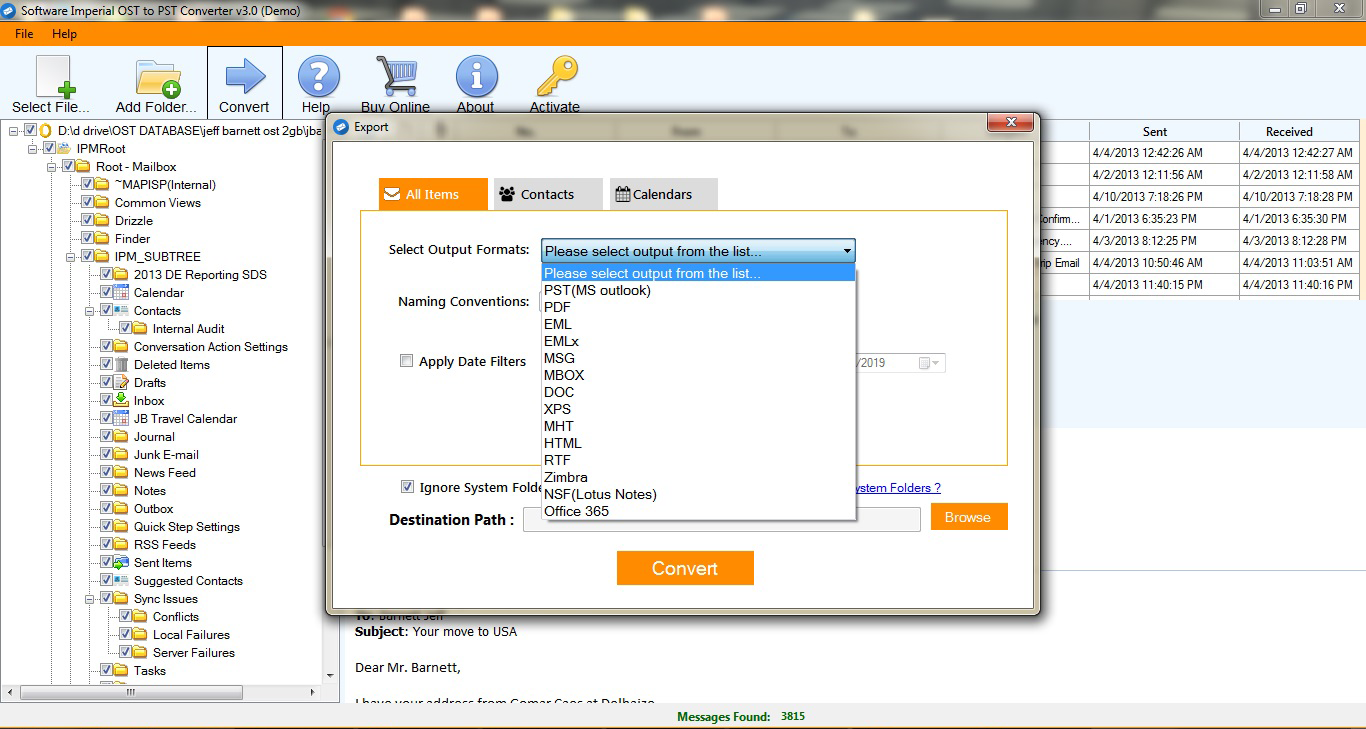Click the Inbox folder icon in tree
Image resolution: width=1366 pixels, height=729 pixels.
tap(119, 400)
